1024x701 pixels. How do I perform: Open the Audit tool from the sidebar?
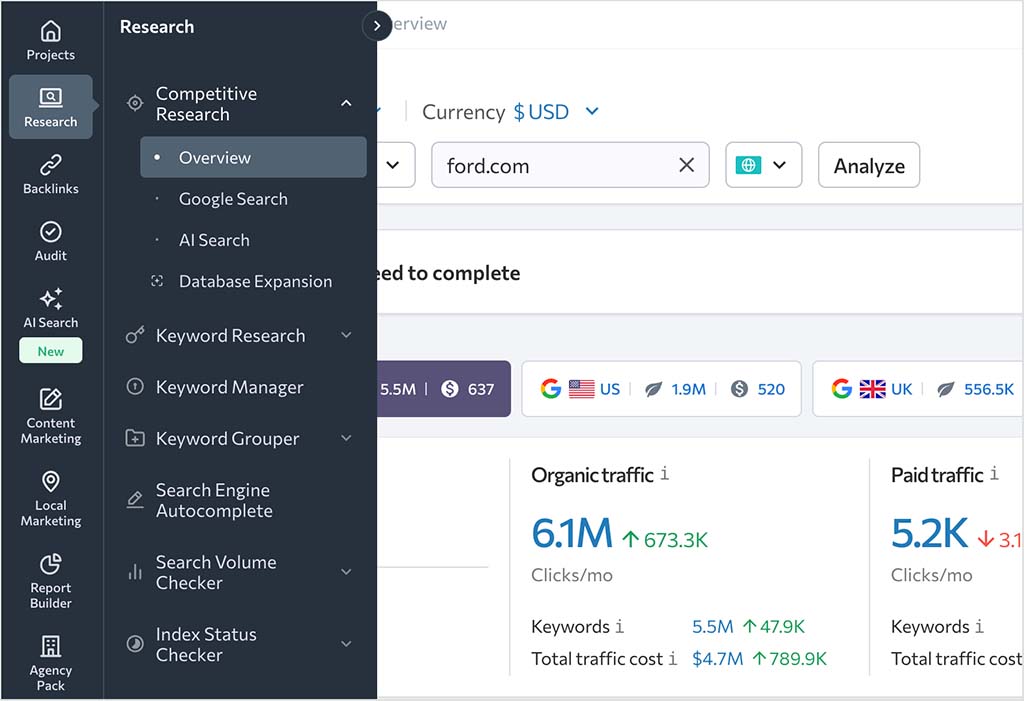point(50,240)
